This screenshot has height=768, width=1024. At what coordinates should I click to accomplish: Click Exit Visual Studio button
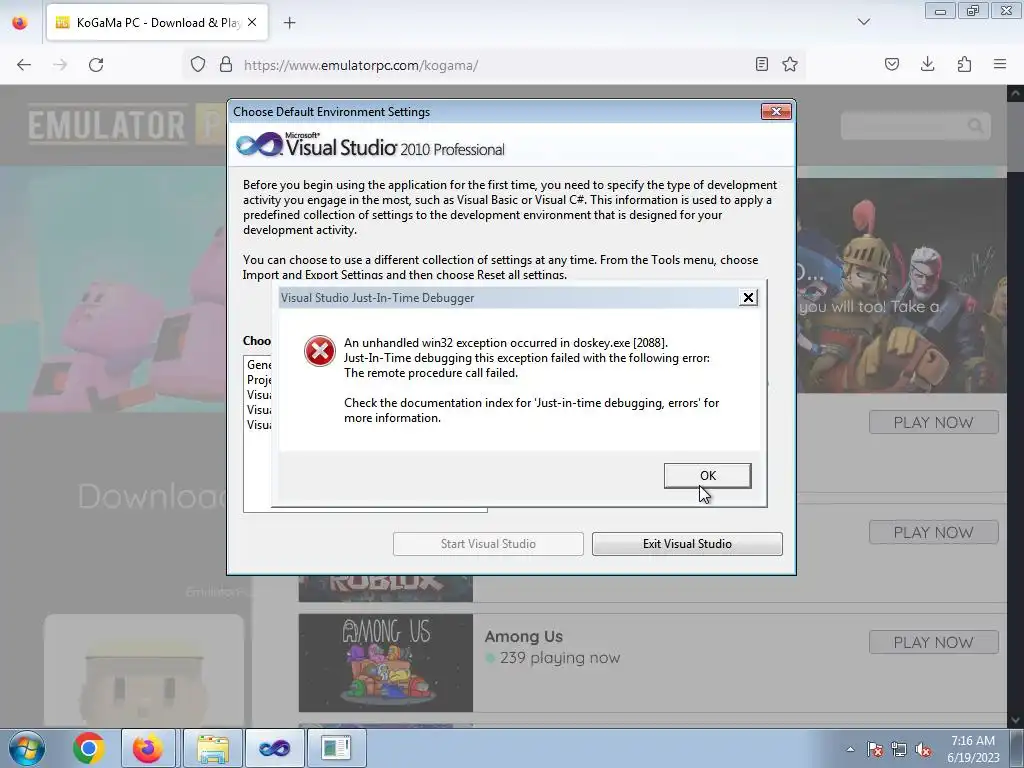[x=687, y=544]
